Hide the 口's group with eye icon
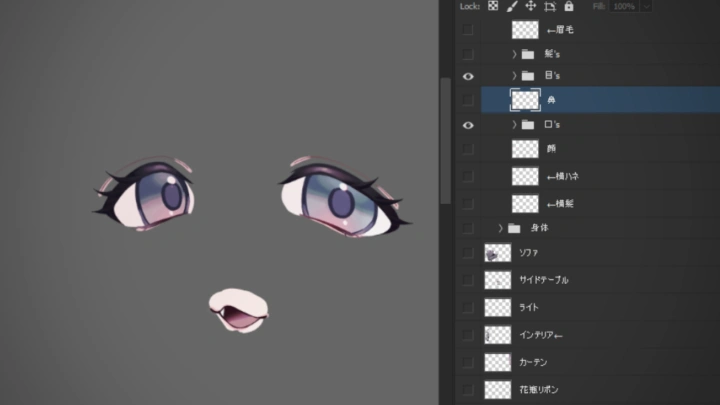The width and height of the screenshot is (720, 405). click(468, 125)
